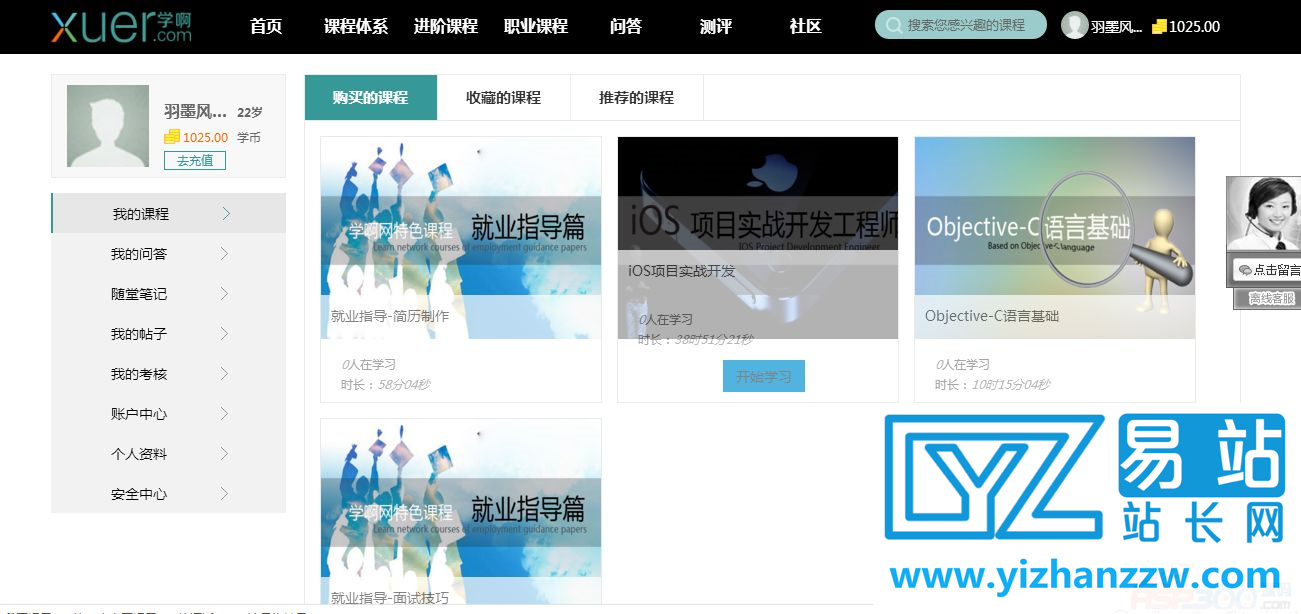This screenshot has width=1301, height=614.
Task: Switch to the 收藏的课程 tab
Action: [504, 98]
